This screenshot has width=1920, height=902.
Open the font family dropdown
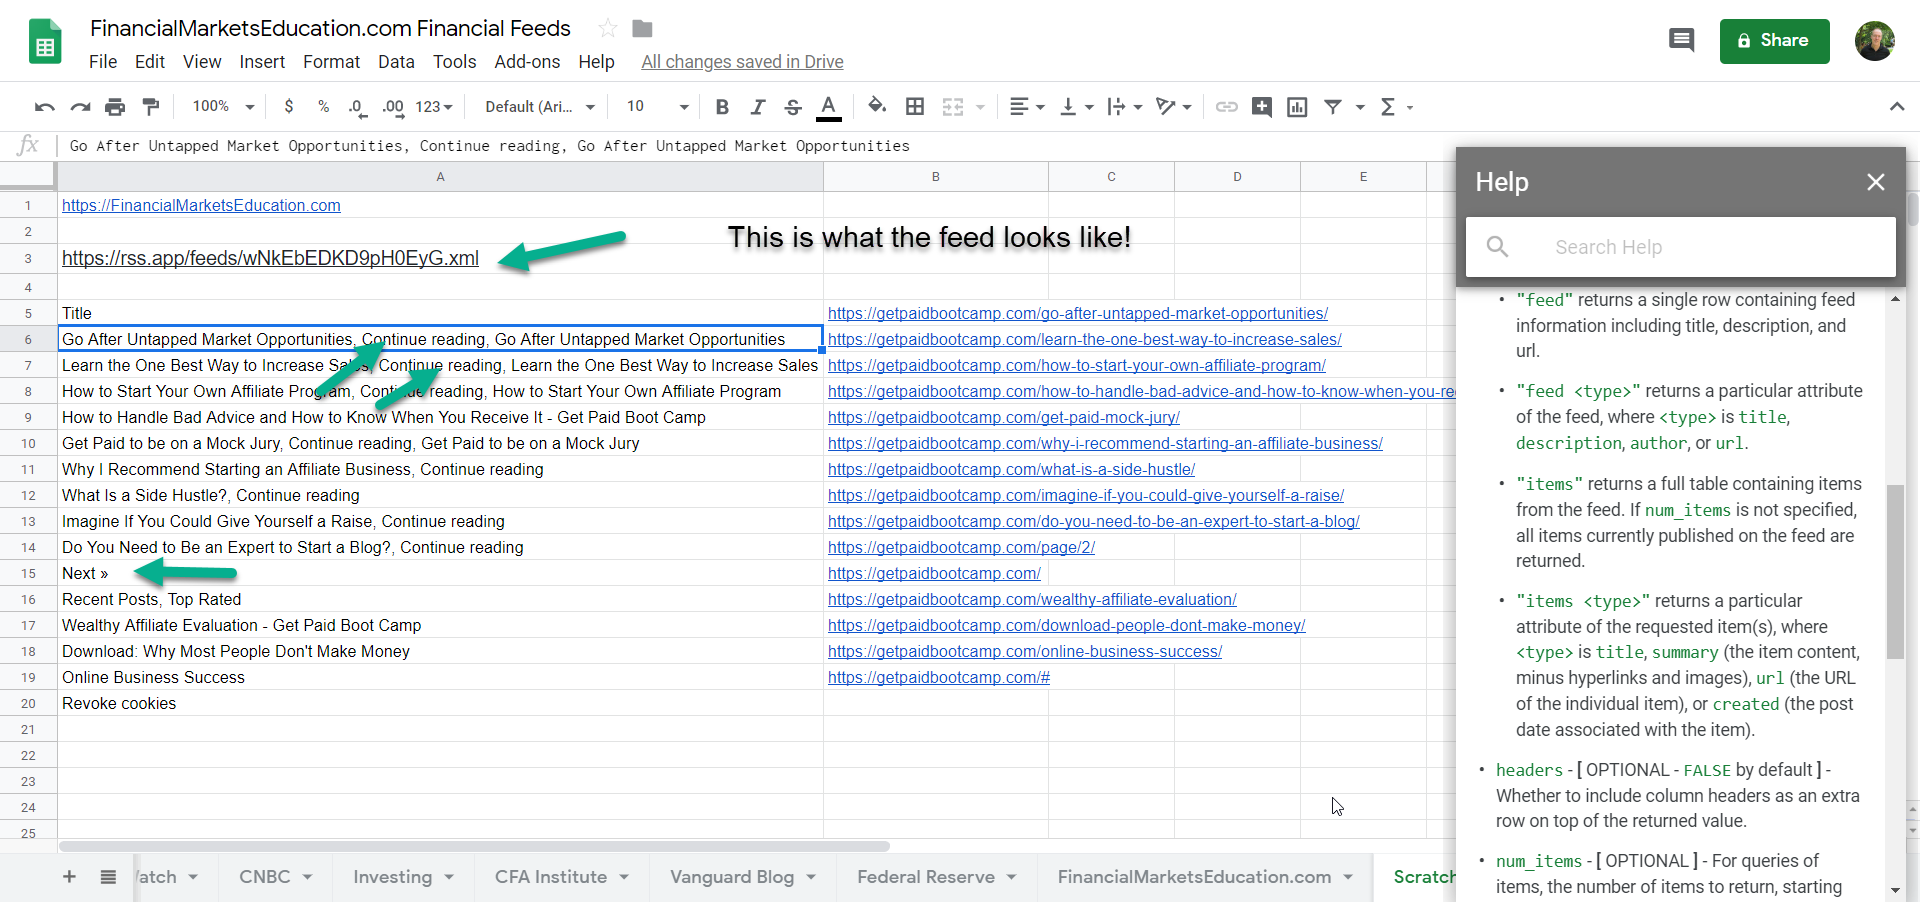tap(540, 107)
